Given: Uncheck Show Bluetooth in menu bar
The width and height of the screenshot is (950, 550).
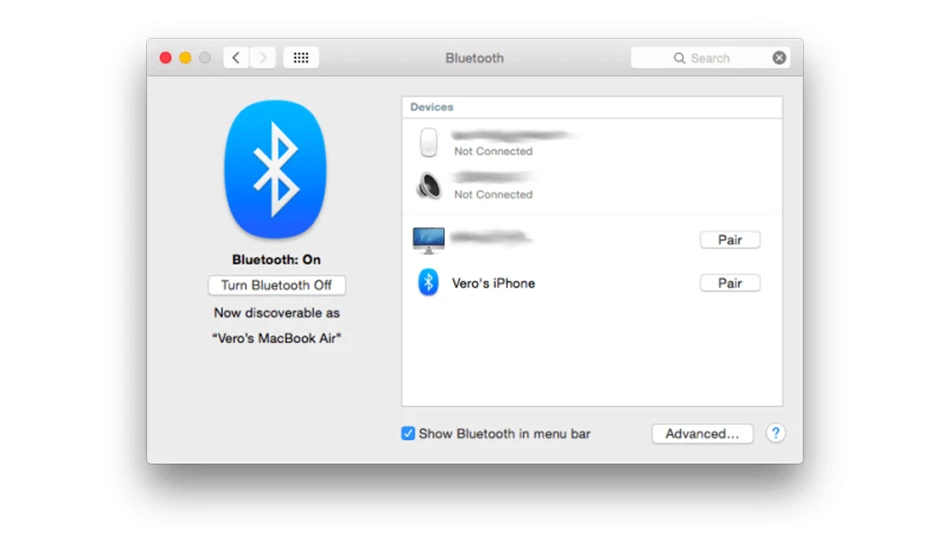Looking at the screenshot, I should coord(408,433).
